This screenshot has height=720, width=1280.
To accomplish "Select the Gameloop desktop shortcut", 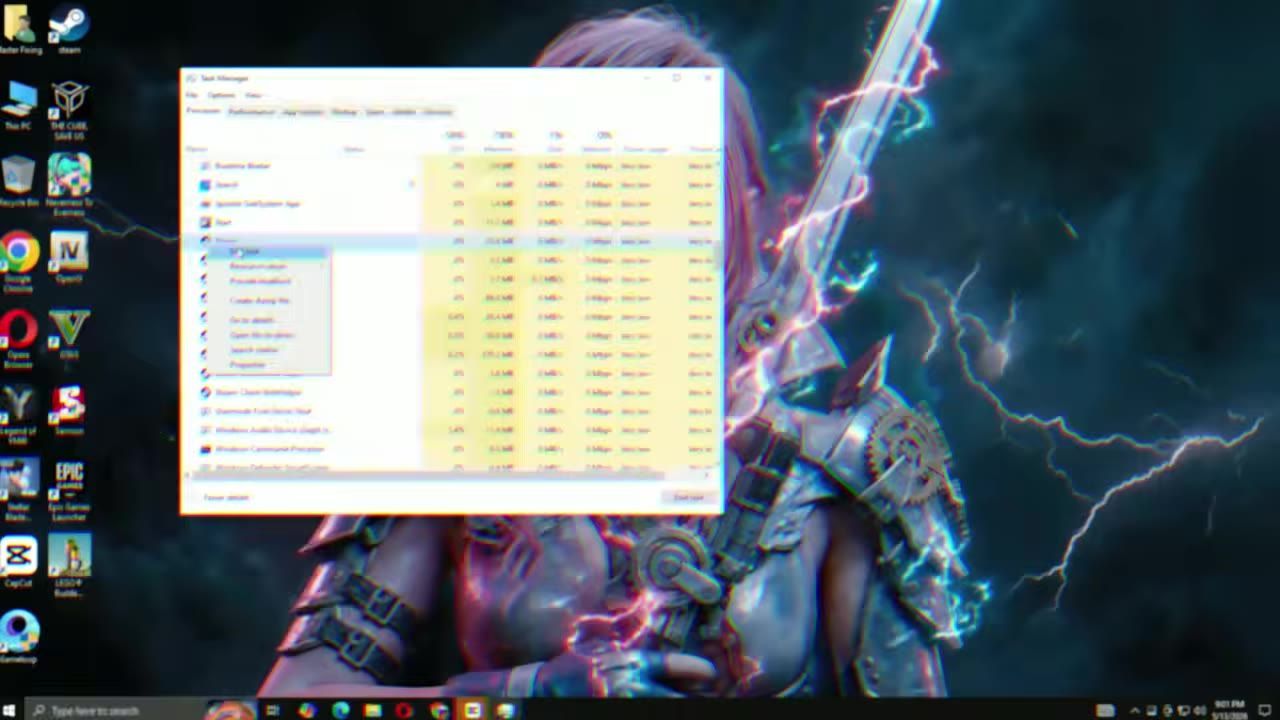I will 19,638.
